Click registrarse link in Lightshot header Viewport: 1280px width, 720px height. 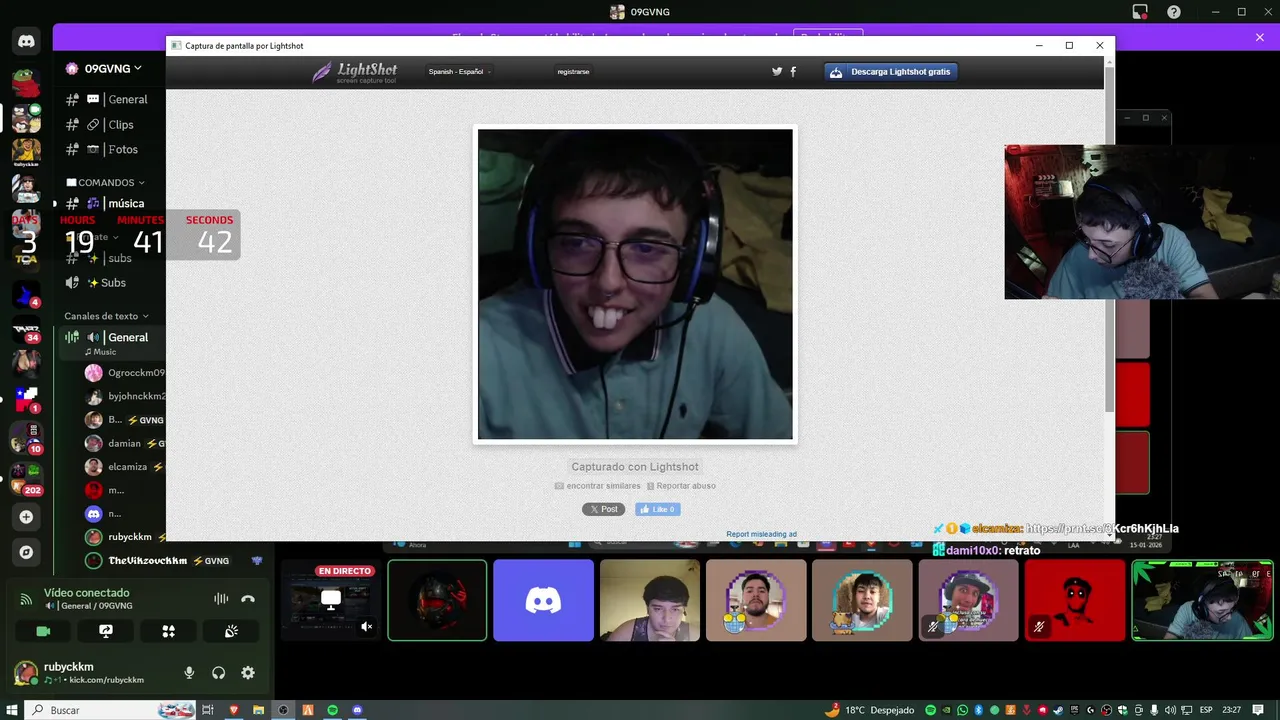pos(573,72)
